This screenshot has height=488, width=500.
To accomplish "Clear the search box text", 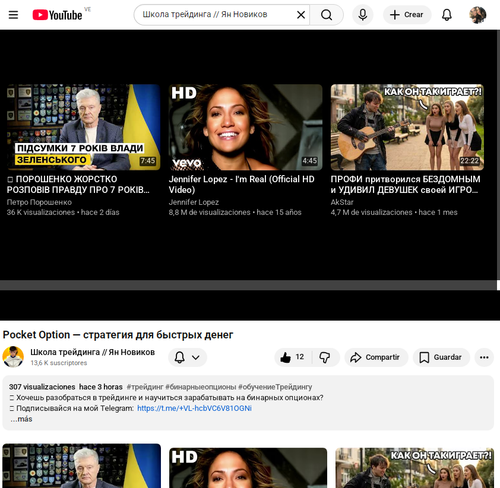I will (x=301, y=15).
